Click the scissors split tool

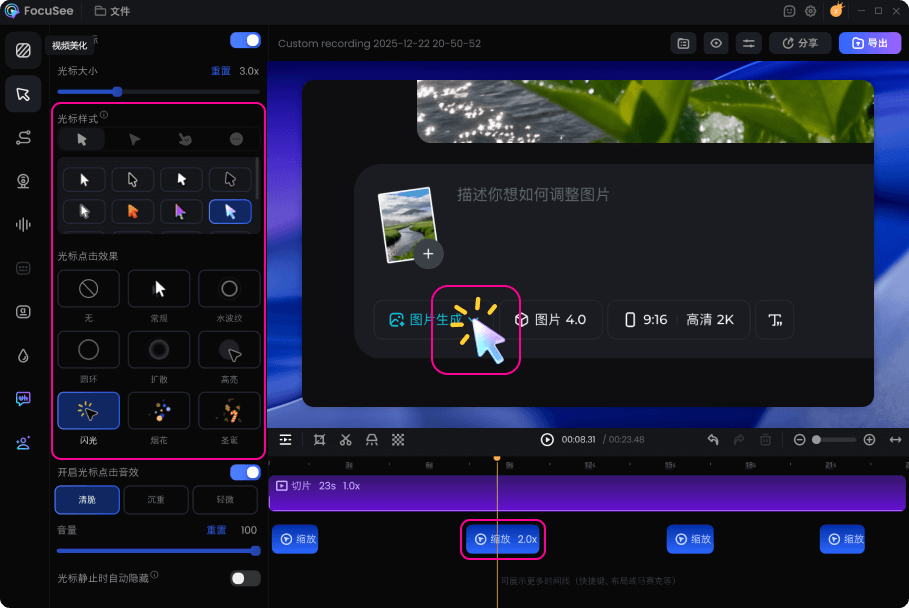pos(346,440)
